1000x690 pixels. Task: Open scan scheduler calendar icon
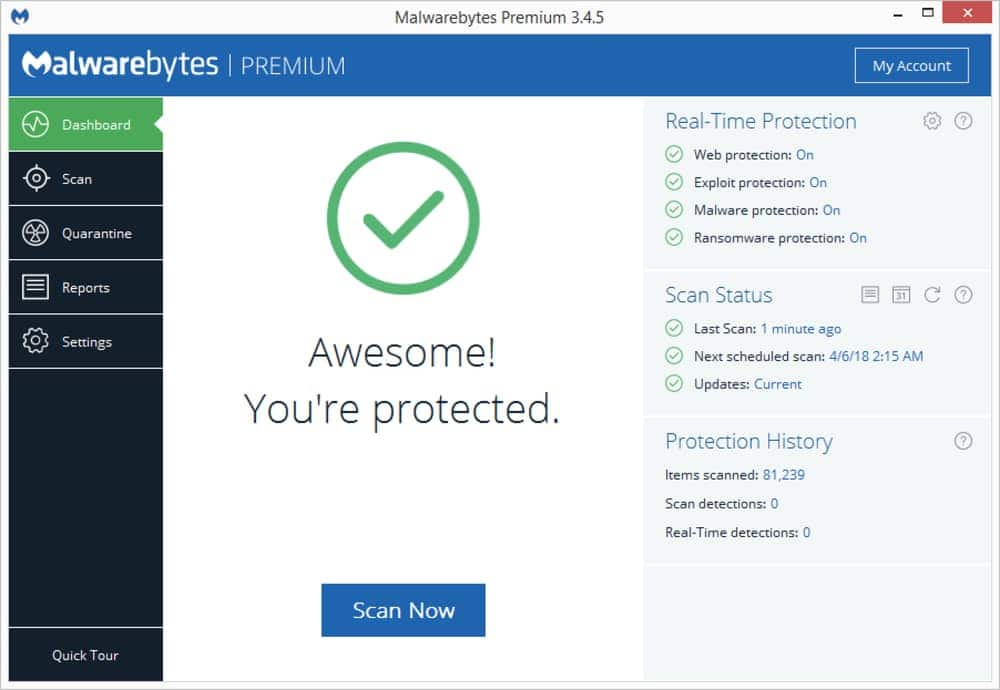pyautogui.click(x=901, y=295)
